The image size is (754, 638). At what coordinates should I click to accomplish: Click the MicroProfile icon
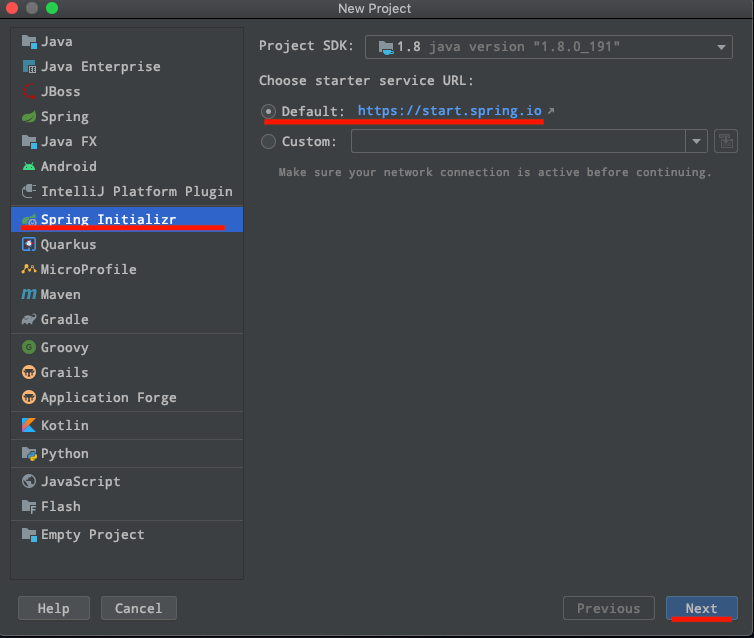pyautogui.click(x=29, y=269)
